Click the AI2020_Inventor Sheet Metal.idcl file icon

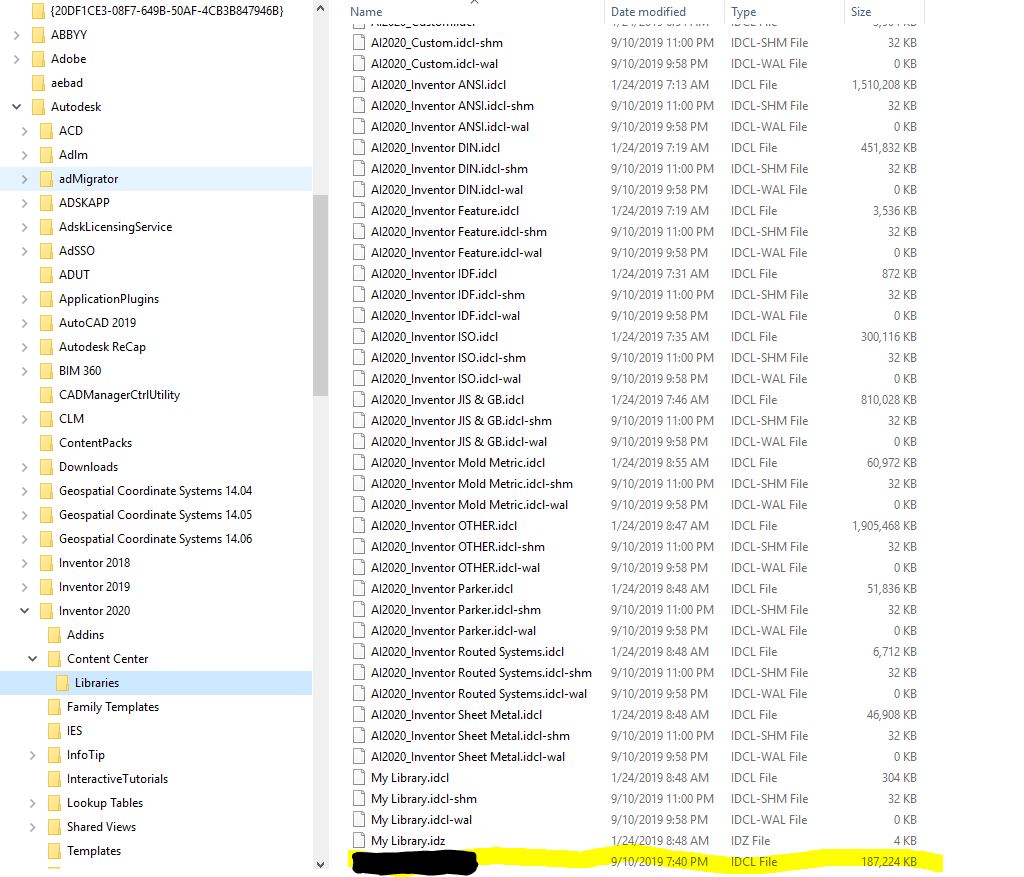(x=356, y=714)
